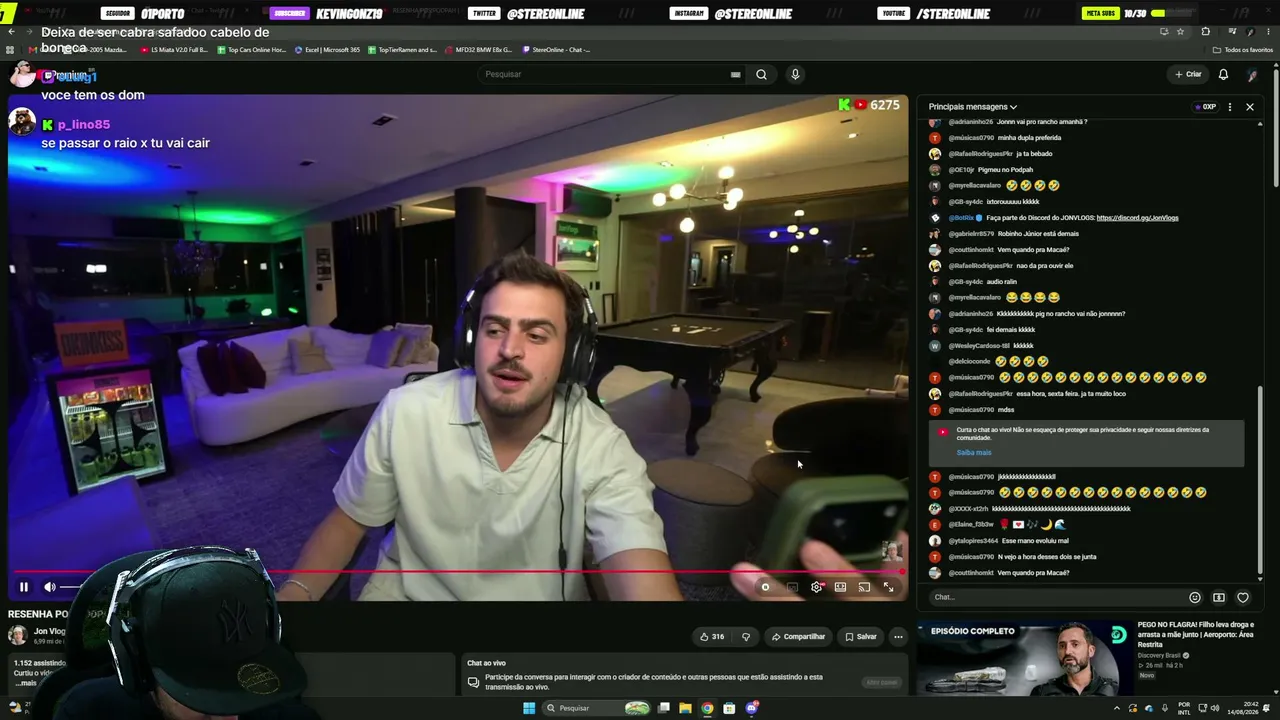
Task: Open the live chat options menu
Action: 1230,107
